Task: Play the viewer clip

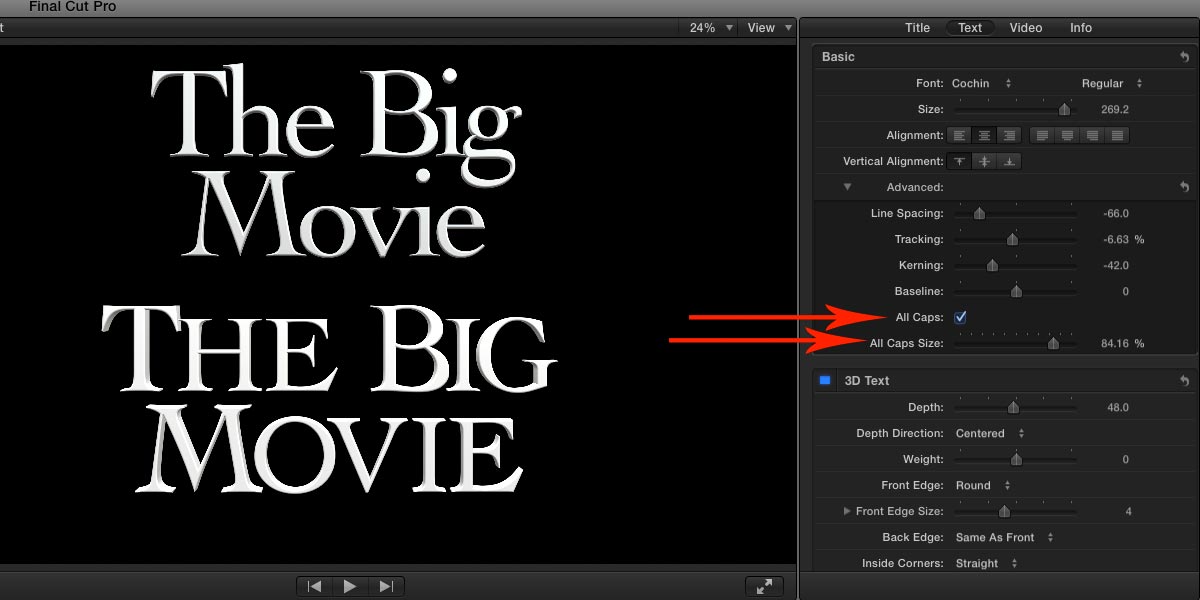Action: 350,586
